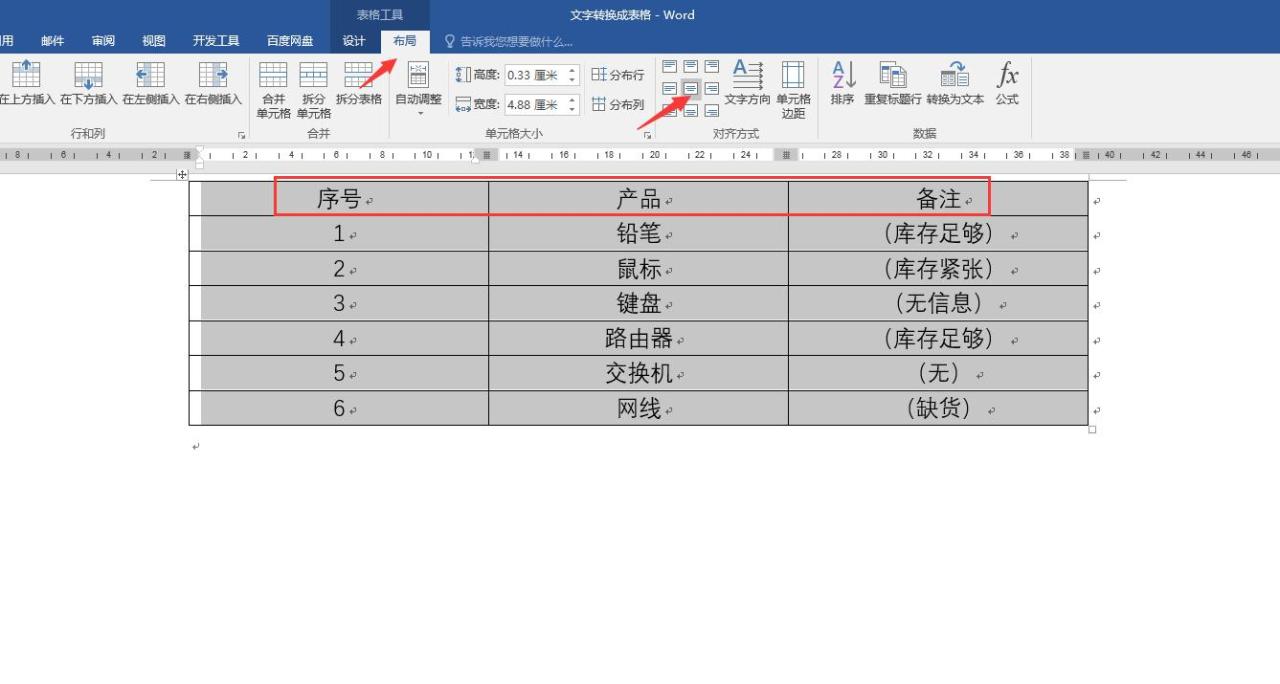Insert a row below (在下方插入)

click(89, 83)
